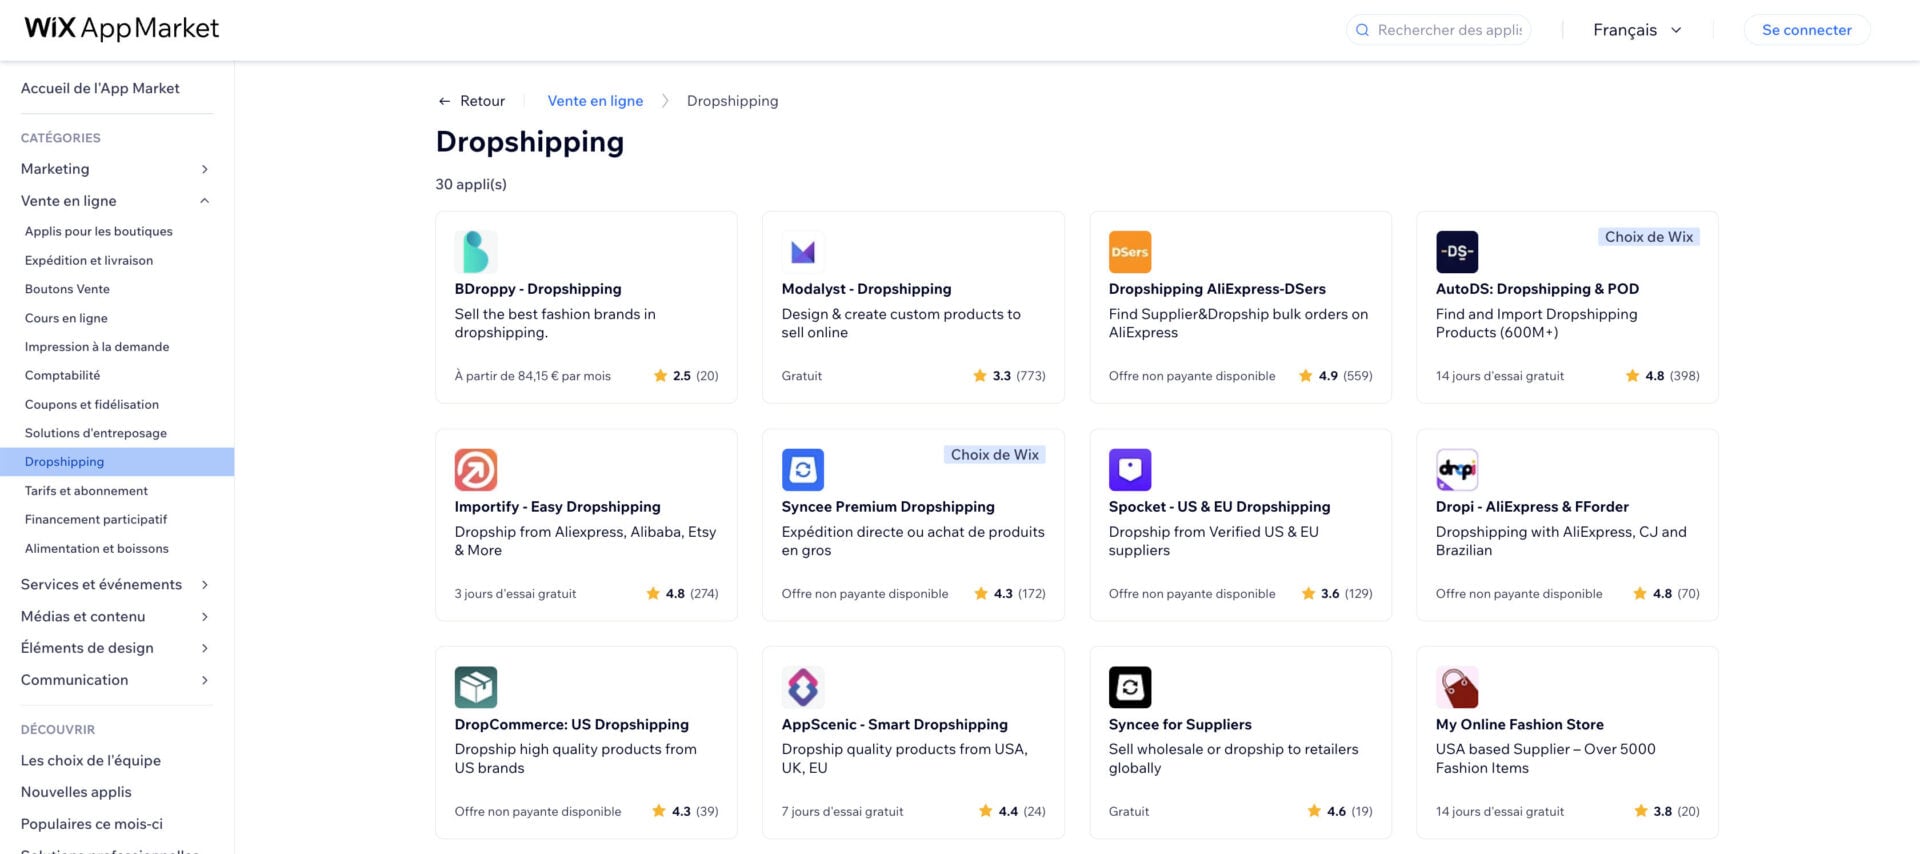Select Tarifs et abonnement subcategory
The image size is (1920, 854).
[86, 491]
